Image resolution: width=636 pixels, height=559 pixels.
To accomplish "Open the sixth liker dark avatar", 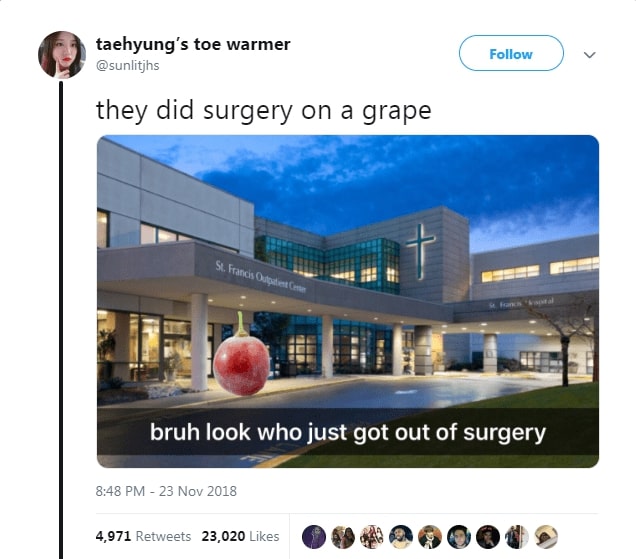I will (x=459, y=537).
